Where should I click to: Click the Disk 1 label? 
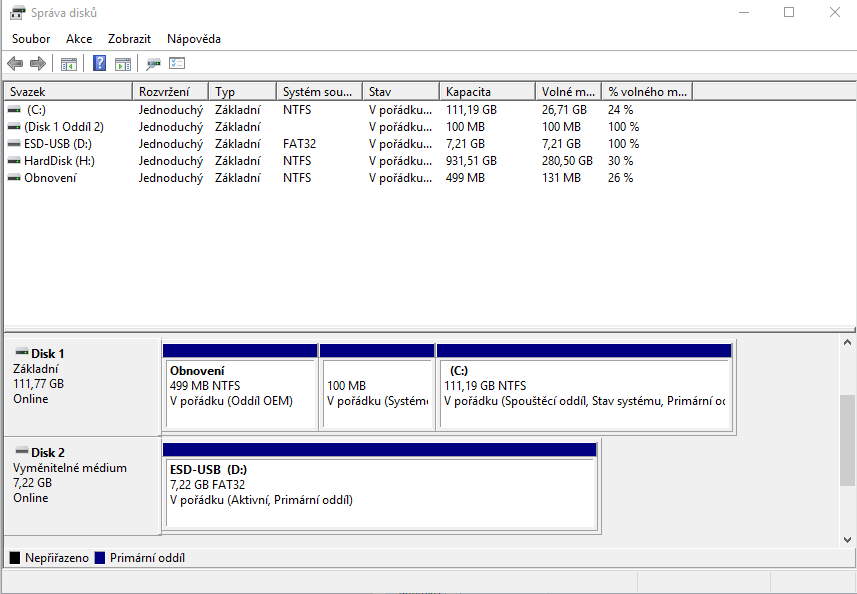(48, 354)
